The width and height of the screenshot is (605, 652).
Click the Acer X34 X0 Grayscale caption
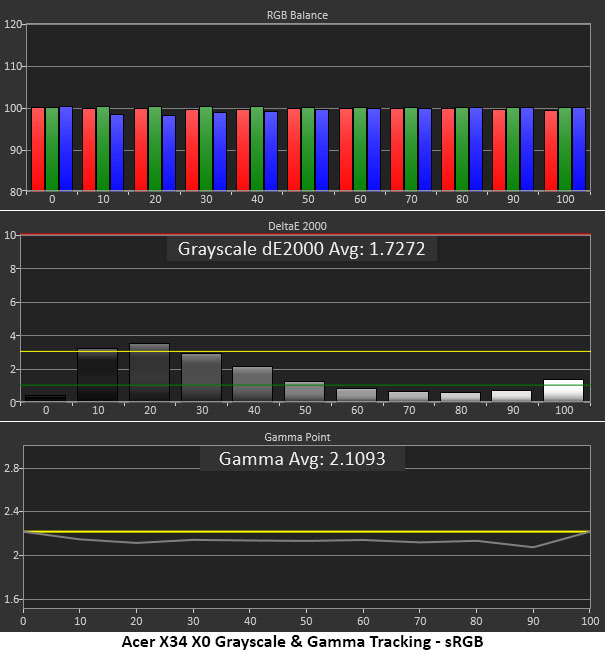(302, 642)
